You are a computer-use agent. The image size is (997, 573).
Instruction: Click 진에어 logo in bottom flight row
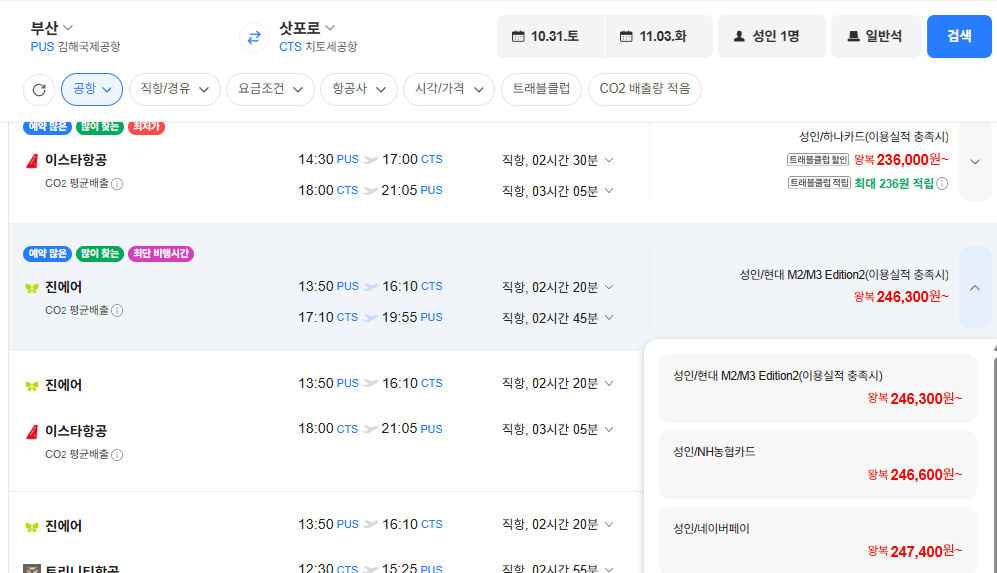[32, 527]
